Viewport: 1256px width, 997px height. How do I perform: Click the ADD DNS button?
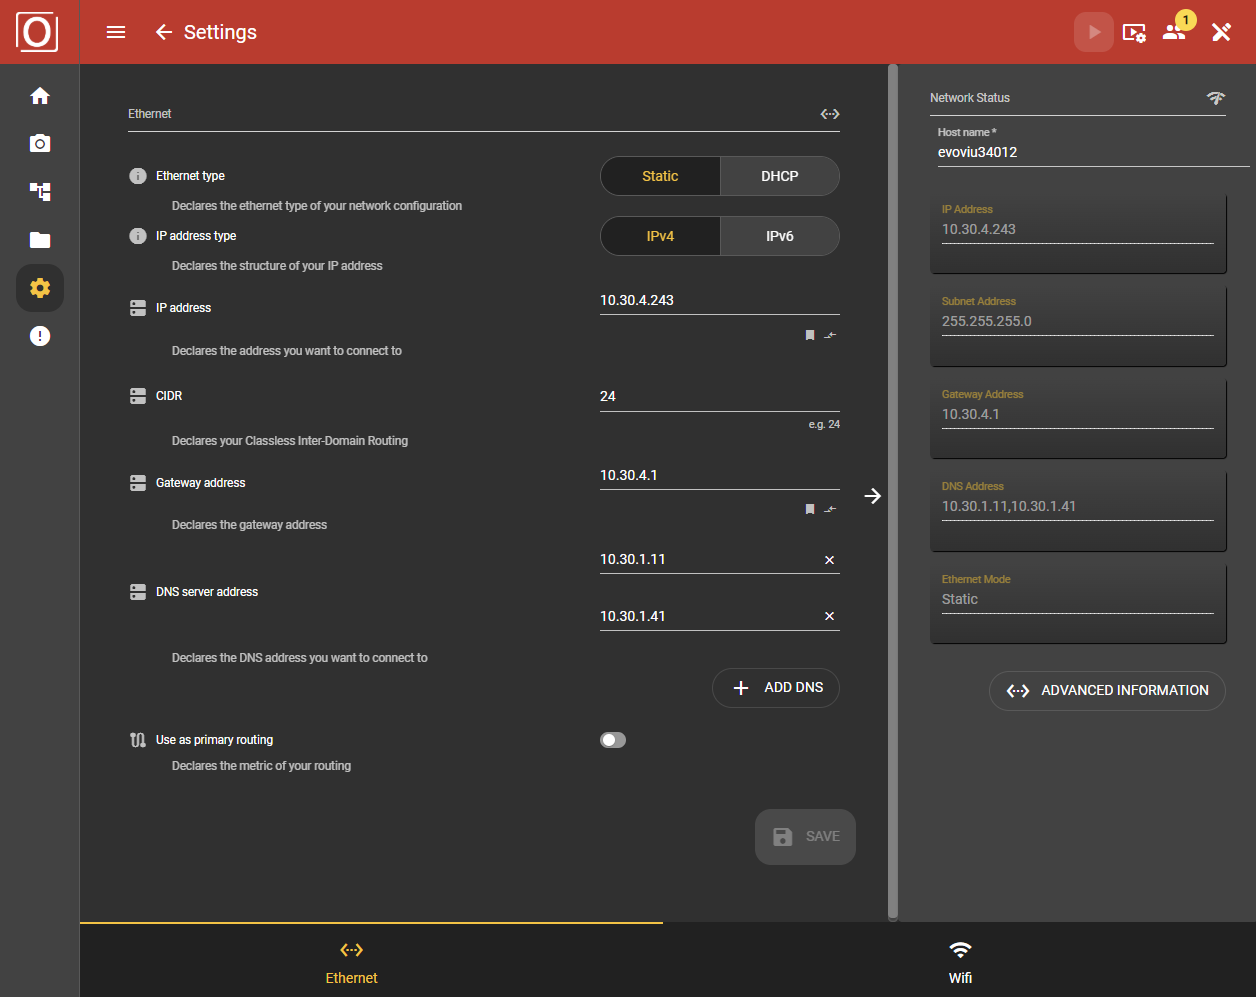pyautogui.click(x=776, y=688)
